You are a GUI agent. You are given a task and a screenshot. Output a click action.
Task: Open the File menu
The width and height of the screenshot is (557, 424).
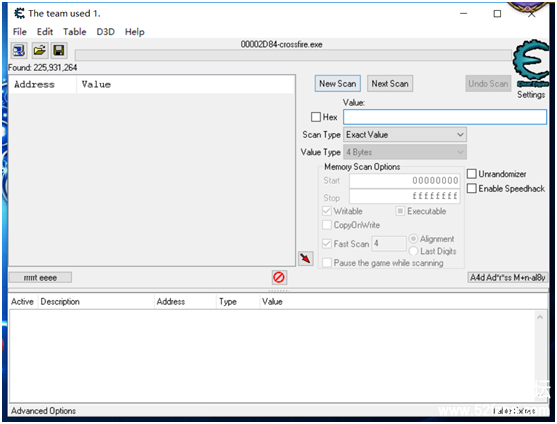[x=20, y=32]
